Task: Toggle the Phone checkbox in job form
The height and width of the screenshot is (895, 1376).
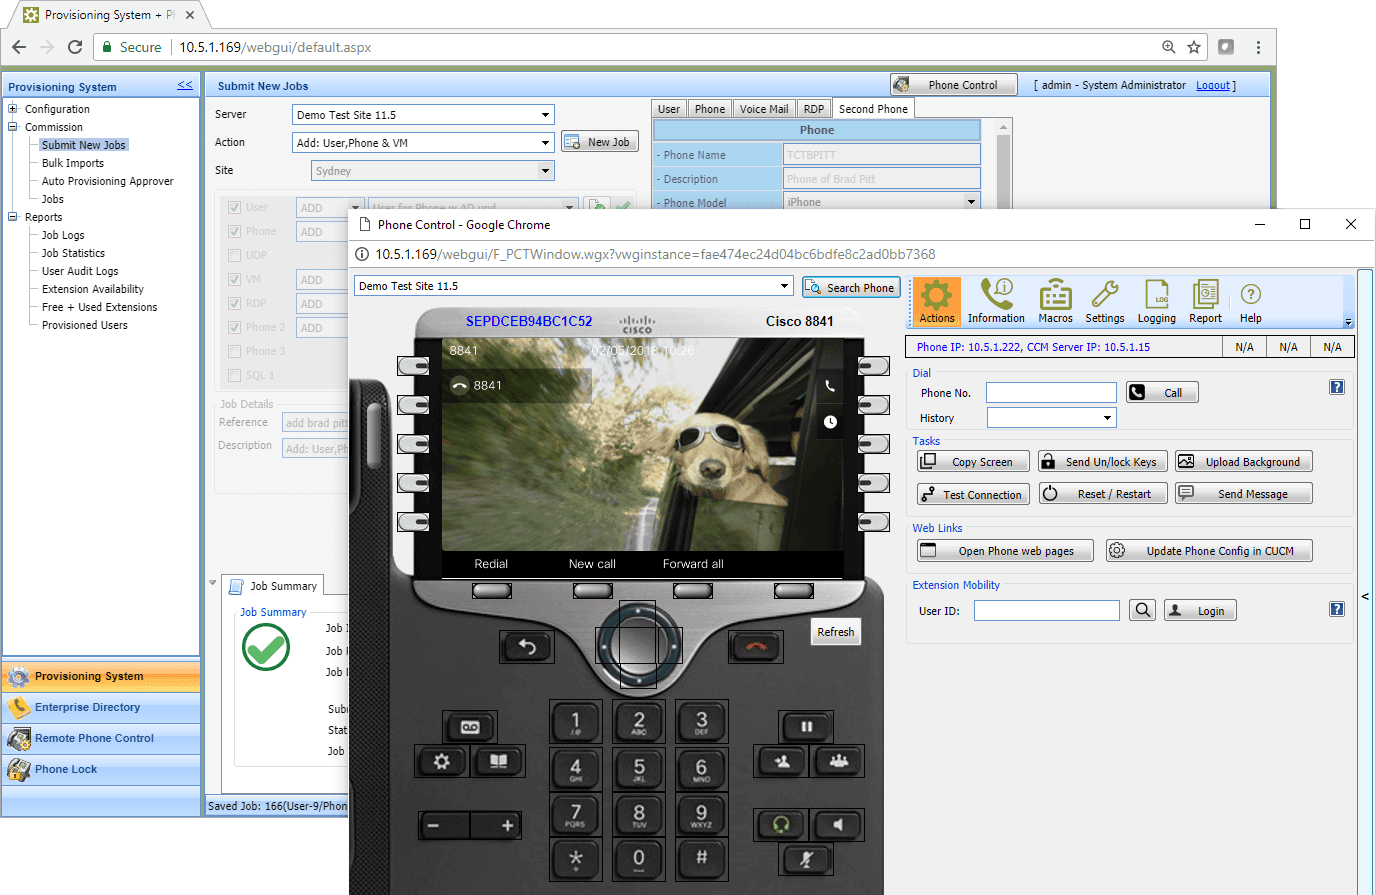Action: 234,232
